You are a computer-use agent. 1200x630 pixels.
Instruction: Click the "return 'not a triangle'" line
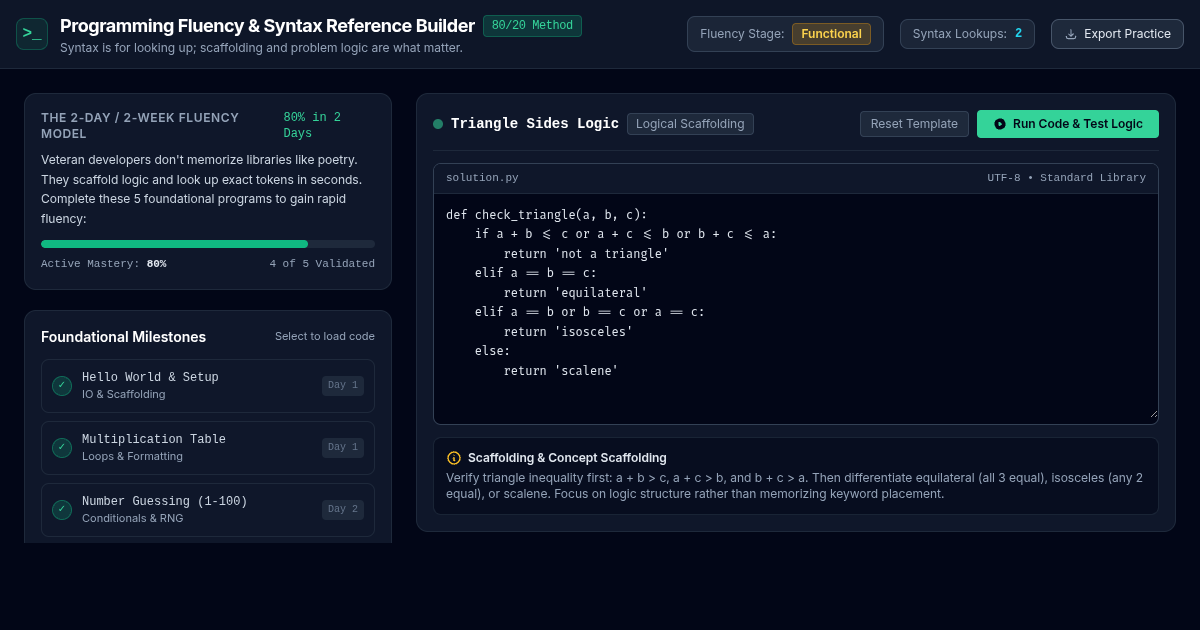(x=586, y=254)
